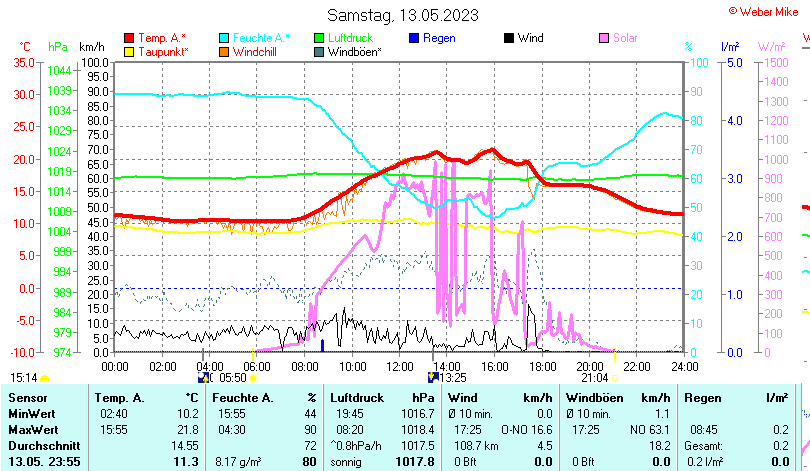Click the minimum temperature value 10.2
The image size is (810, 471).
[x=188, y=414]
